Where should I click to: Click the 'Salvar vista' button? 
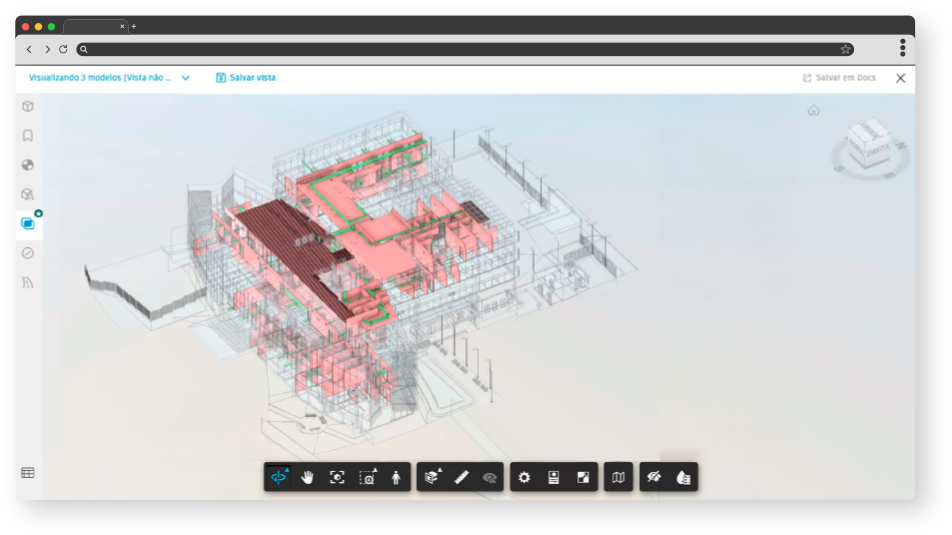246,78
